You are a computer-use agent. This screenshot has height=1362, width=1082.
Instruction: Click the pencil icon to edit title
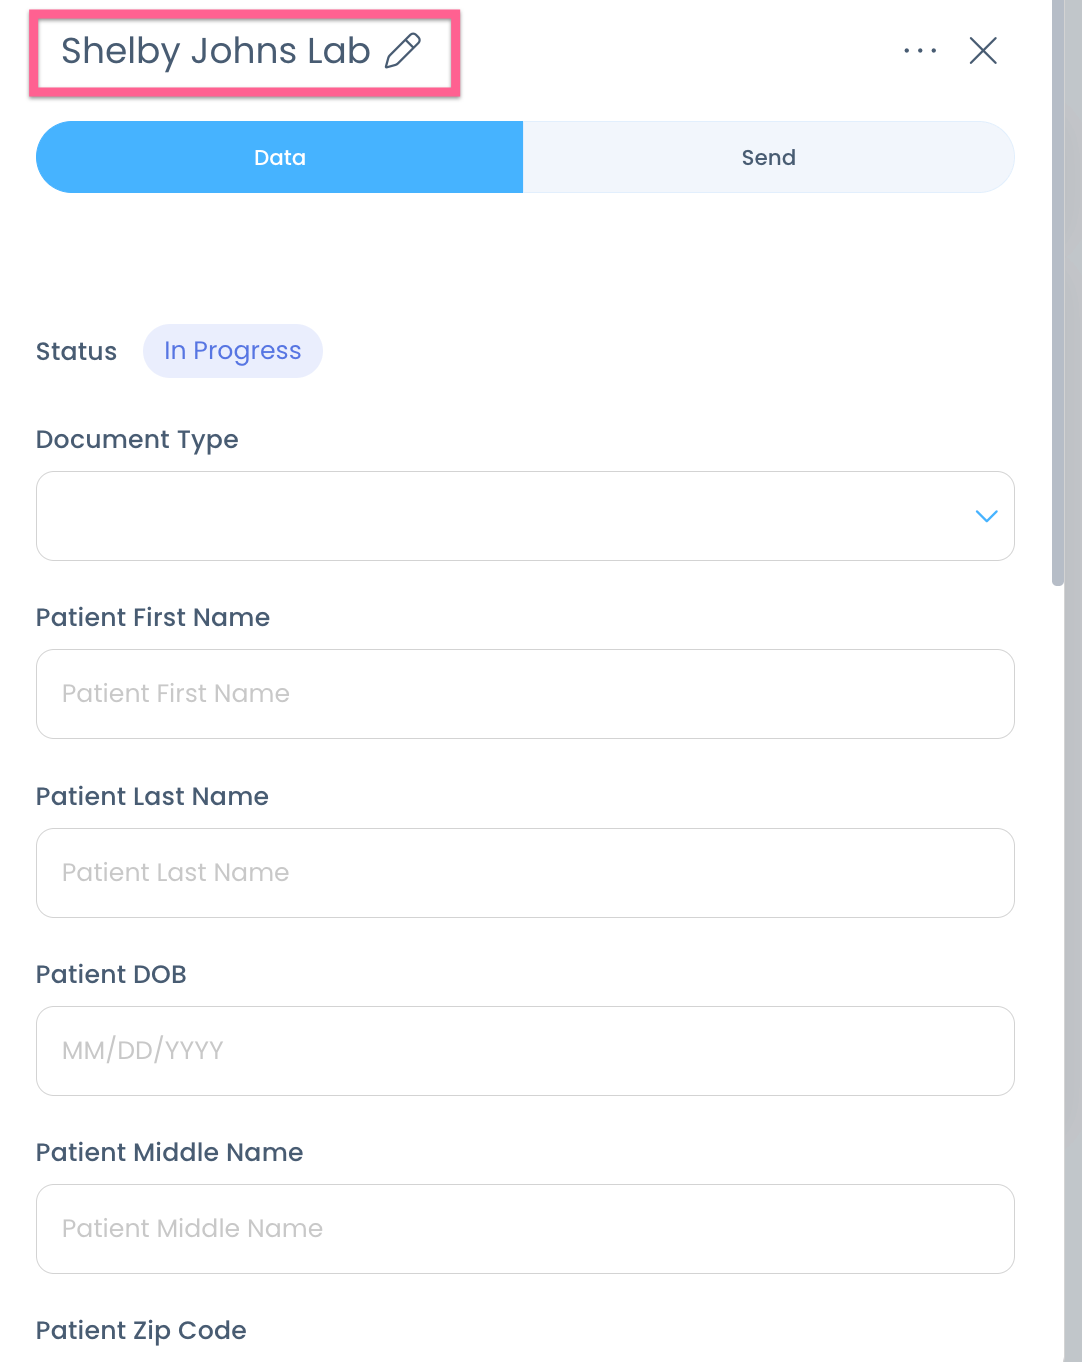pos(403,51)
